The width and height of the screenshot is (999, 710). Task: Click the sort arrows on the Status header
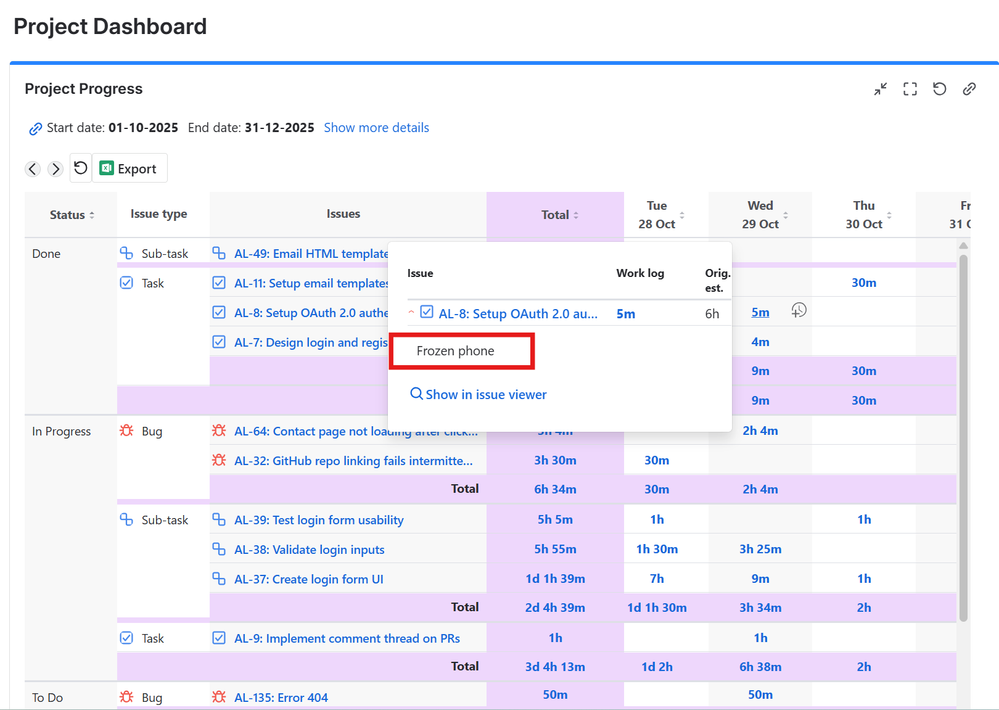94,213
